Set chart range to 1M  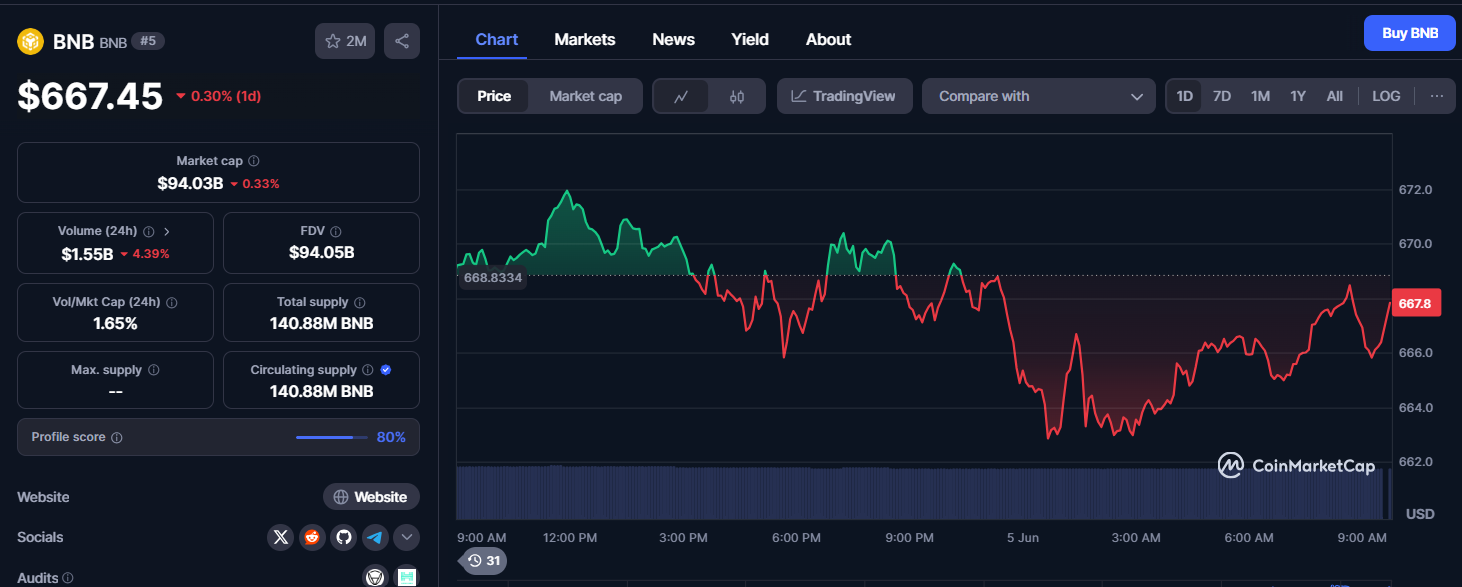(x=1260, y=96)
